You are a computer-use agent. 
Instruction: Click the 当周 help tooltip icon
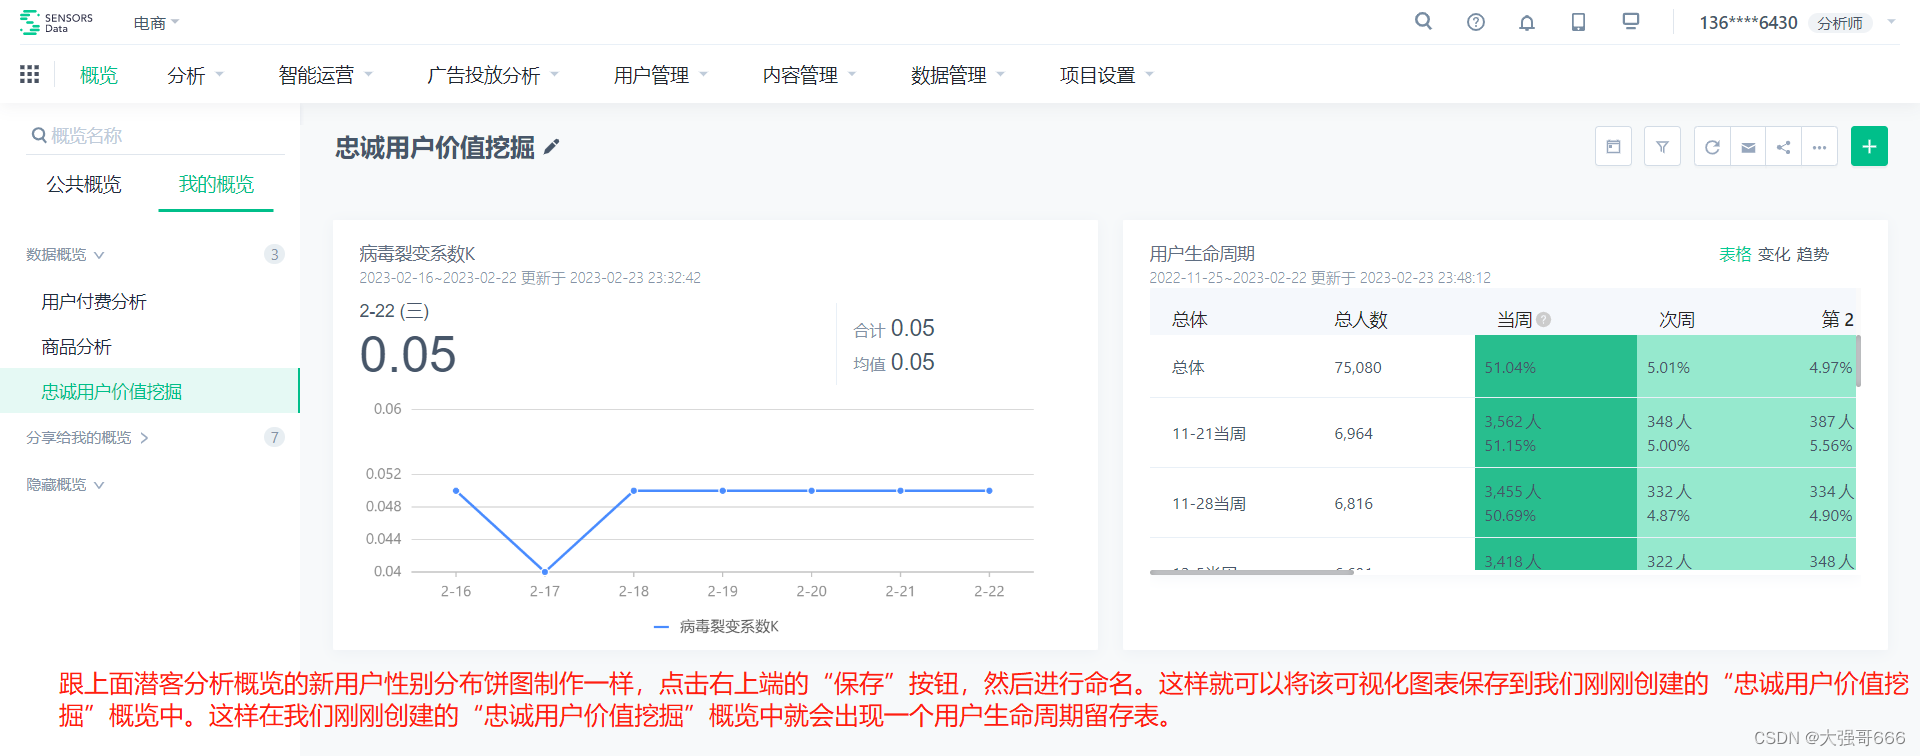coord(1544,320)
